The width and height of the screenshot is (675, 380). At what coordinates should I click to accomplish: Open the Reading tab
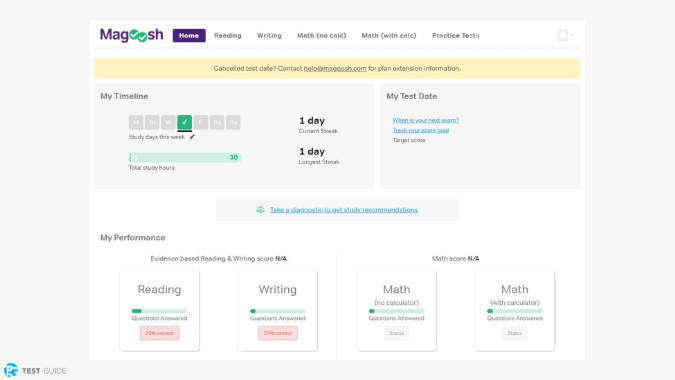click(228, 35)
